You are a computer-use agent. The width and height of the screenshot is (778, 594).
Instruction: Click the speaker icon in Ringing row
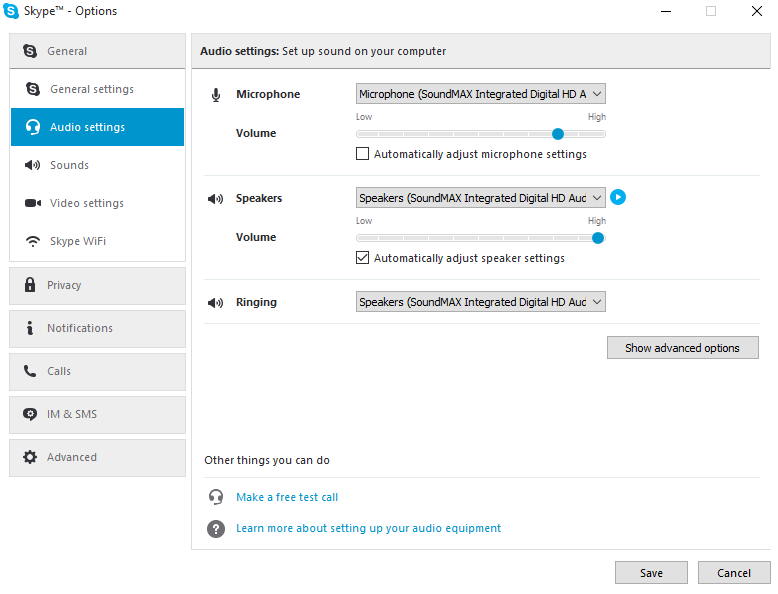click(215, 303)
